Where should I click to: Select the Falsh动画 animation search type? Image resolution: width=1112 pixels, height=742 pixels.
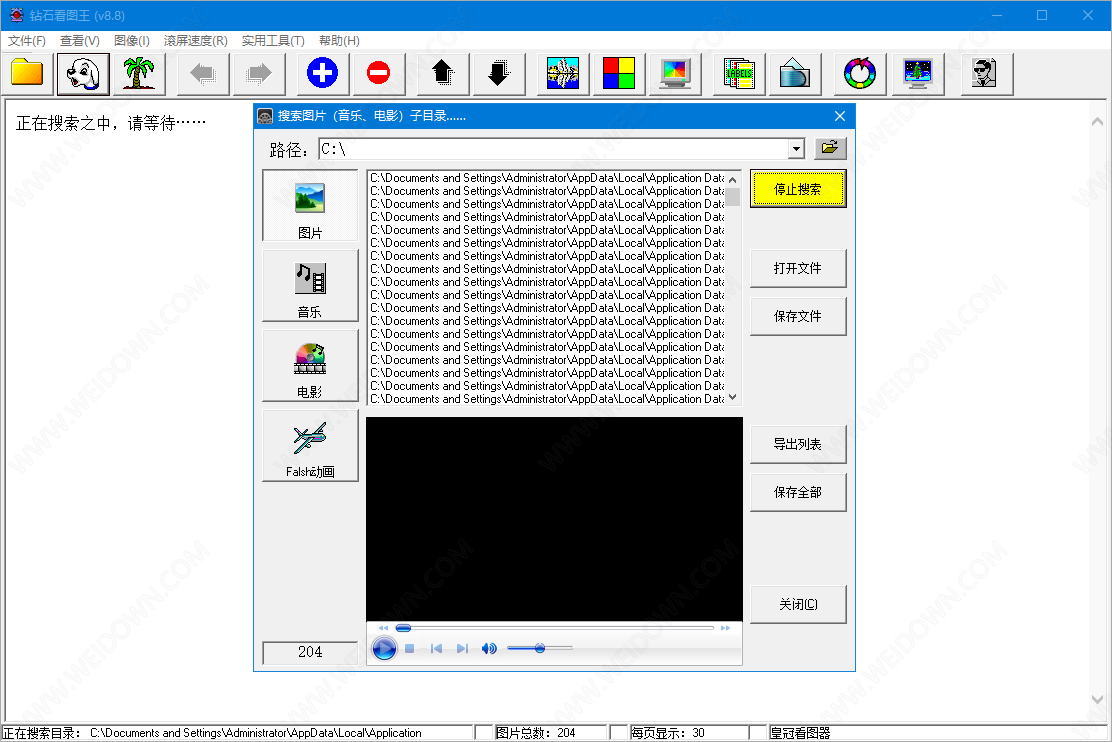point(310,445)
